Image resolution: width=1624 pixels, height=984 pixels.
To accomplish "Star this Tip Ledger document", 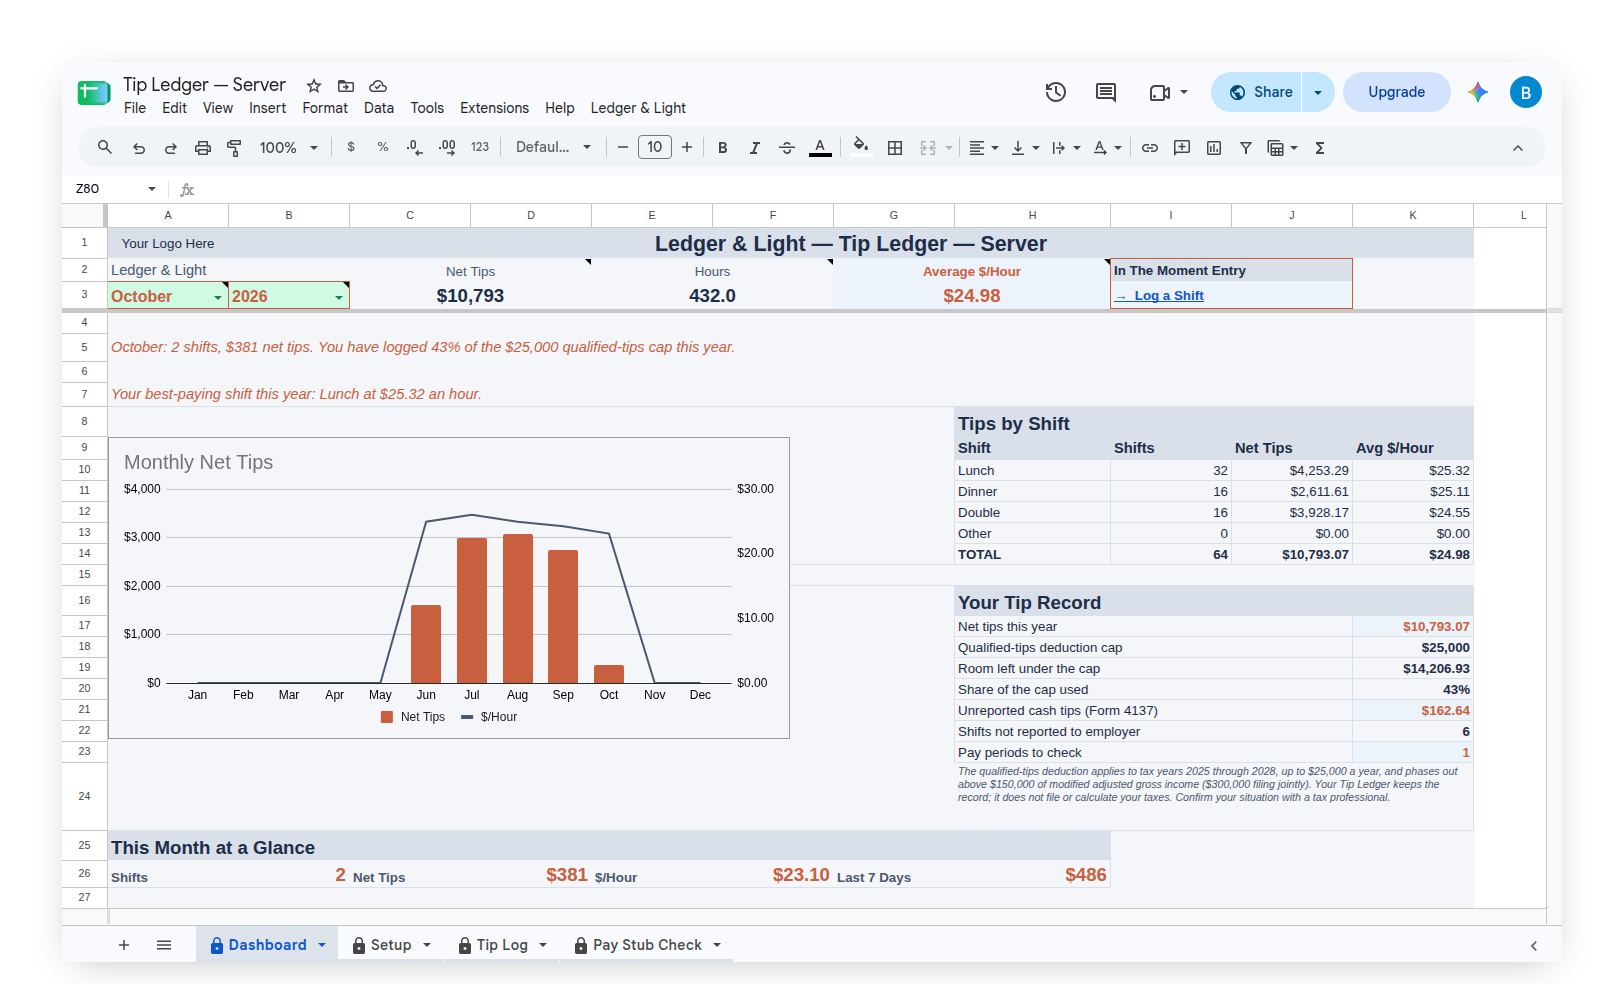I will click(314, 86).
